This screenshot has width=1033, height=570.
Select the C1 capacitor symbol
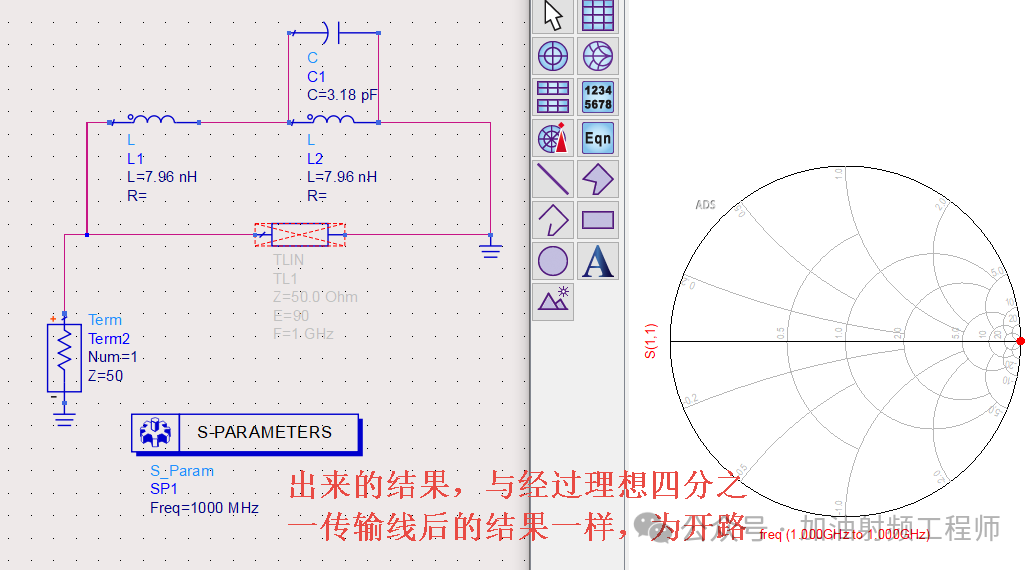(333, 32)
